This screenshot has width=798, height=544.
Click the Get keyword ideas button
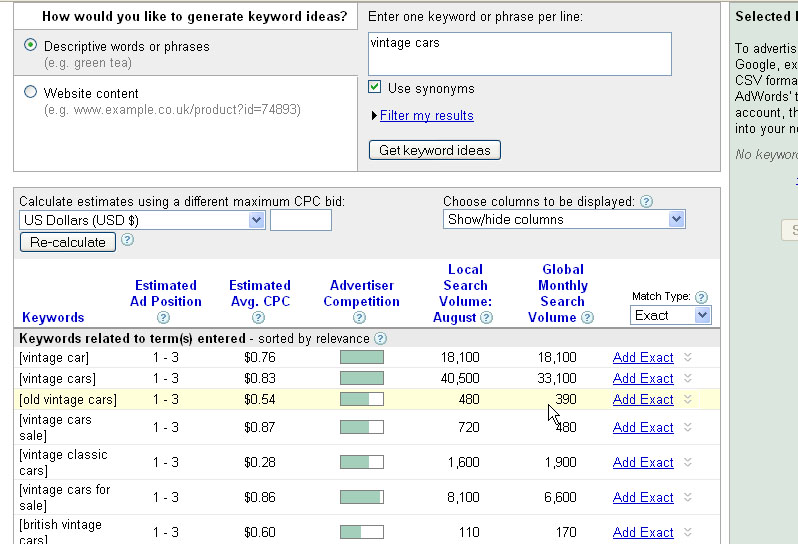click(435, 150)
